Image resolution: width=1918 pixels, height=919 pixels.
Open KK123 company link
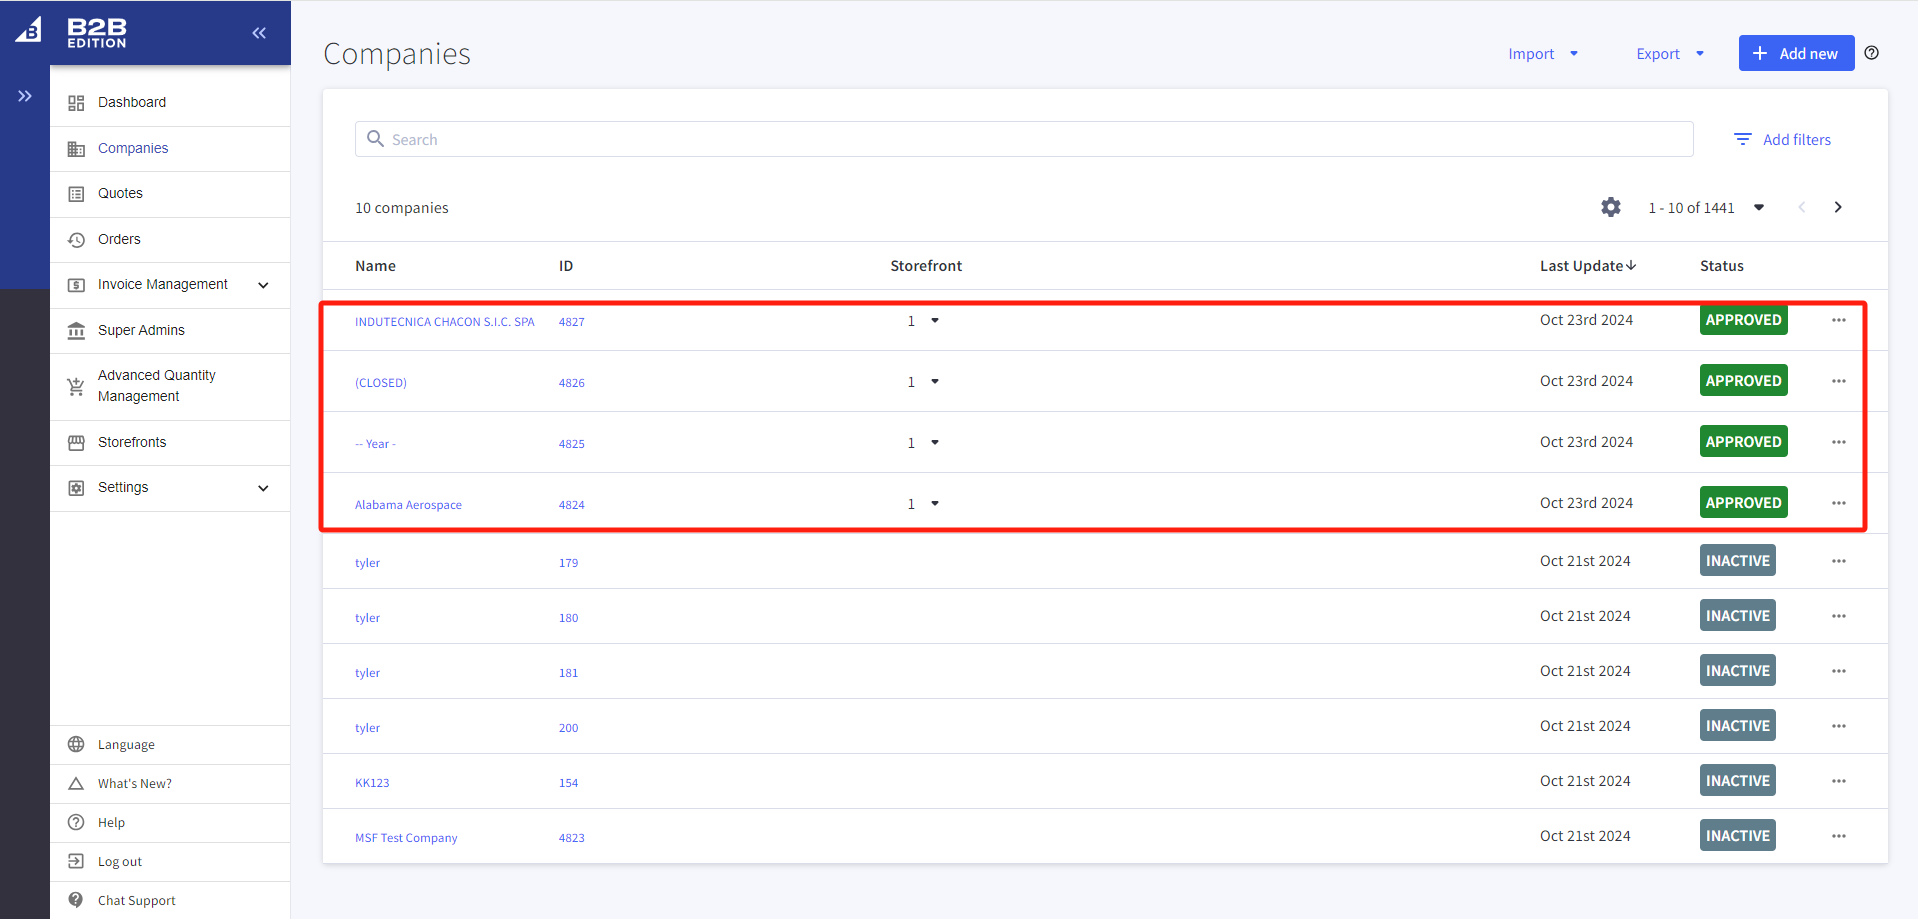click(372, 783)
